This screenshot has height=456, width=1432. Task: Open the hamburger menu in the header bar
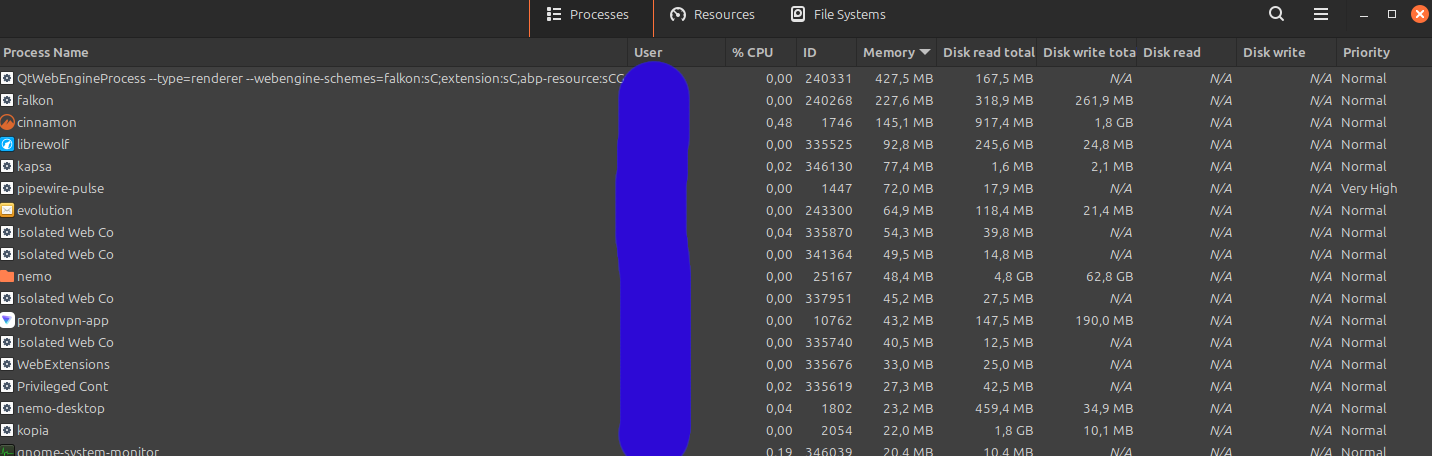[1320, 14]
